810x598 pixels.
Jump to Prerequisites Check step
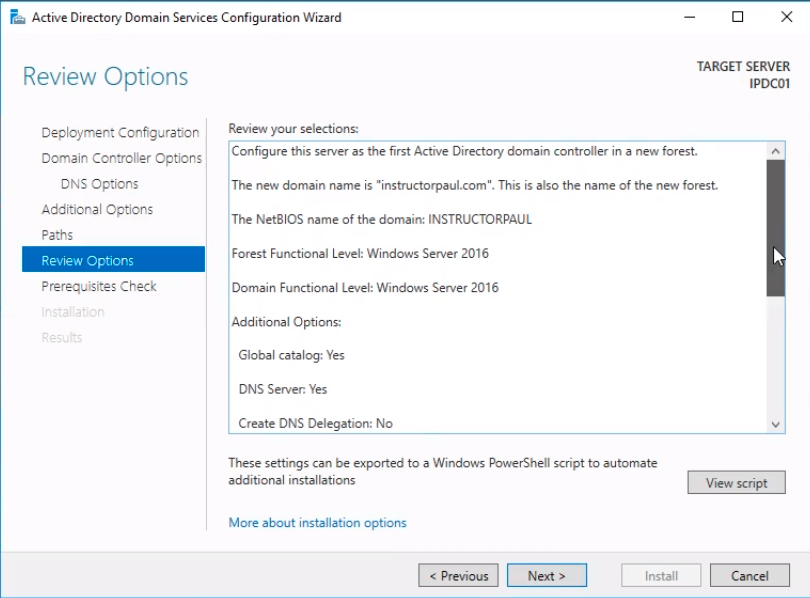99,286
